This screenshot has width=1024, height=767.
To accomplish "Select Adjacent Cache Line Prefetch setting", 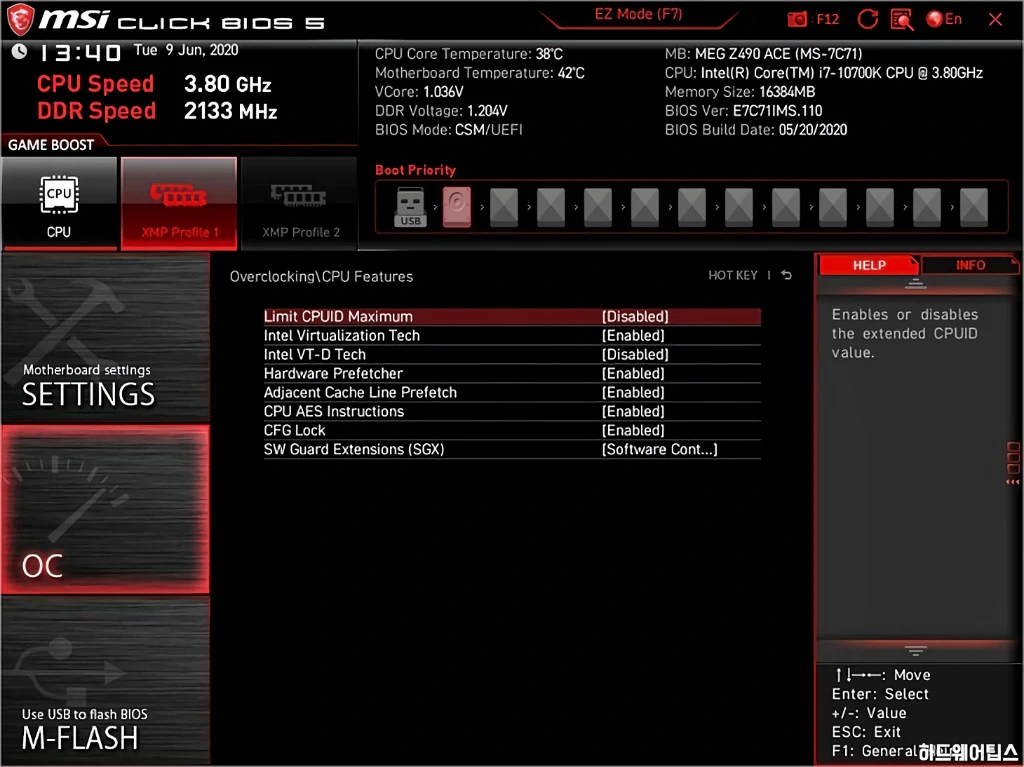I will pos(512,392).
